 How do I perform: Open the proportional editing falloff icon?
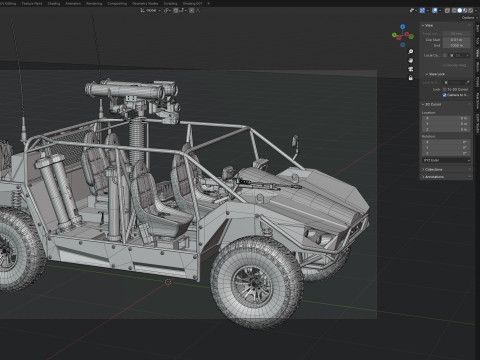point(198,11)
